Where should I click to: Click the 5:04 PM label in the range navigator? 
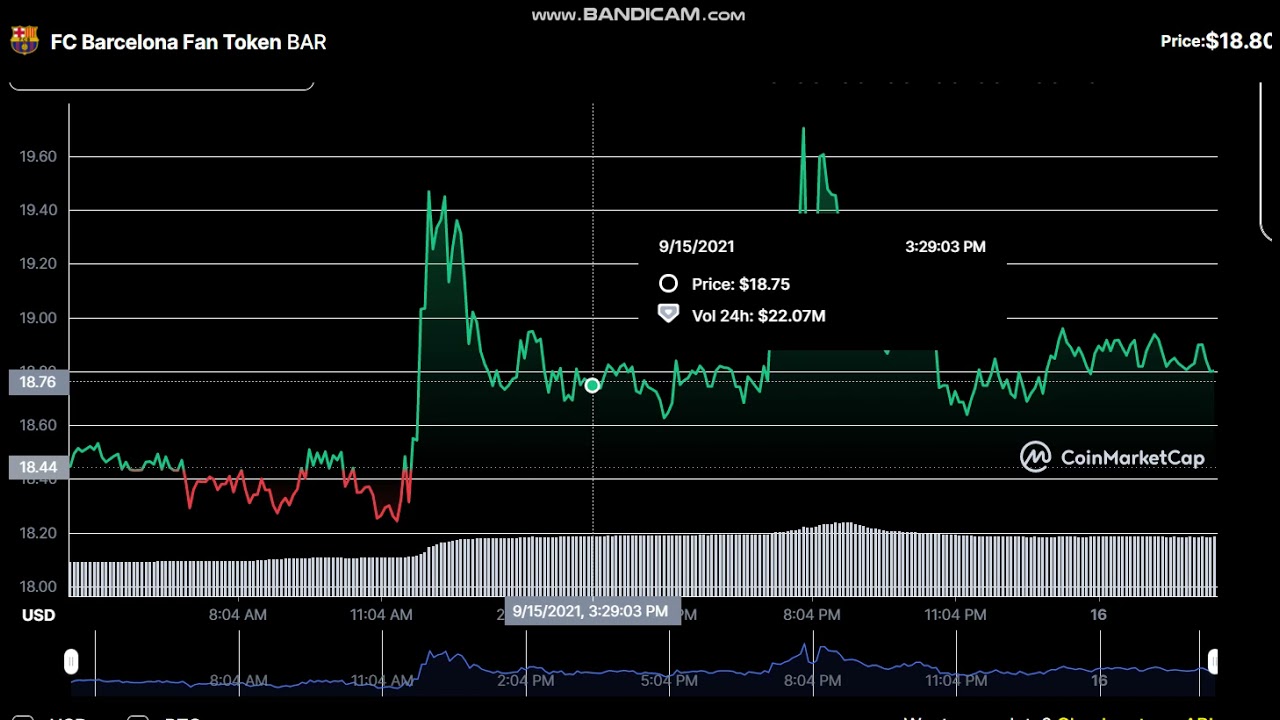point(669,681)
